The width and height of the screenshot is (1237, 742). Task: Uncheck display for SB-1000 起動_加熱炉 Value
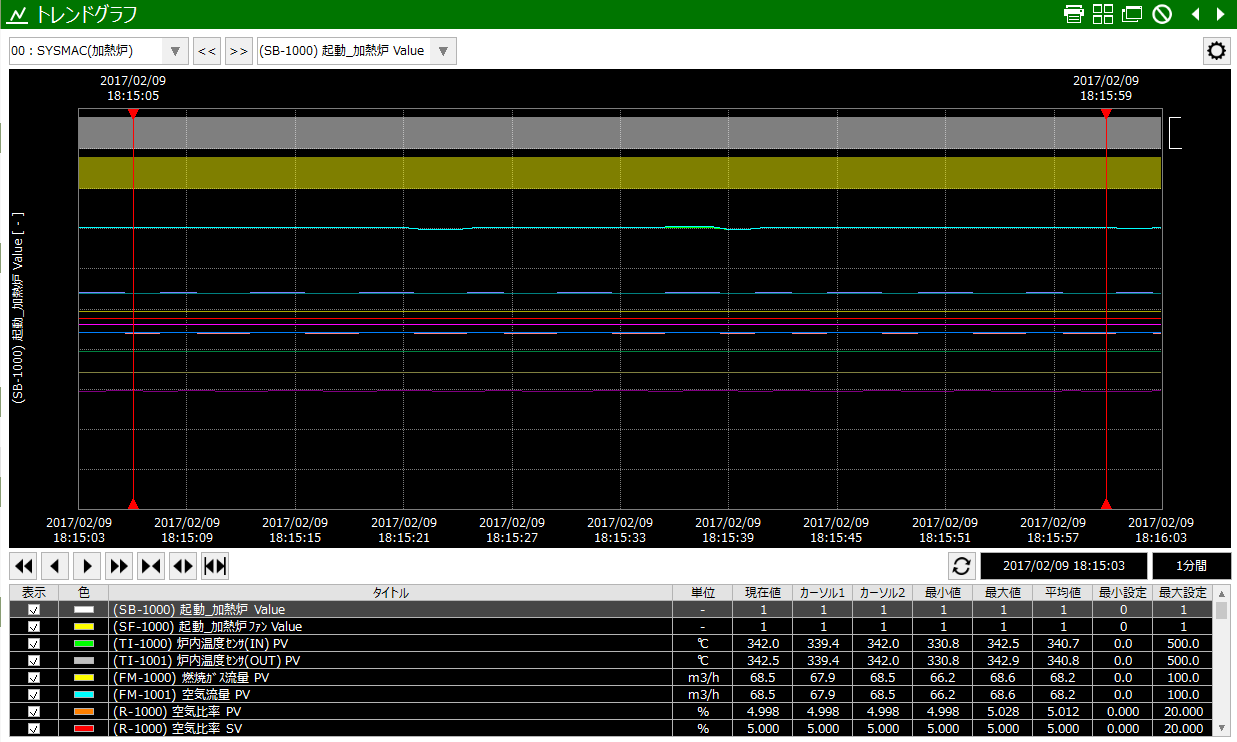(34, 610)
